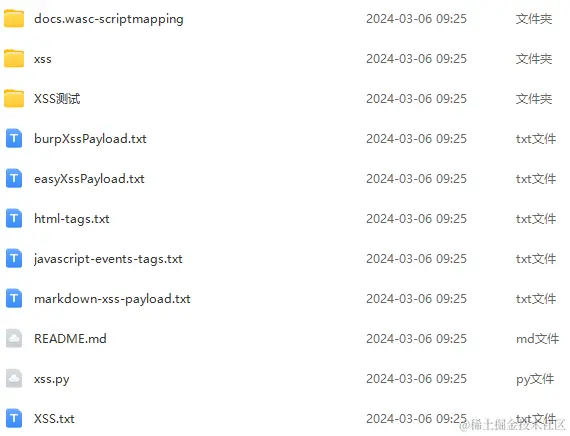Open the docs.wasc-scriptmapping folder icon
570x436 pixels.
tap(14, 19)
